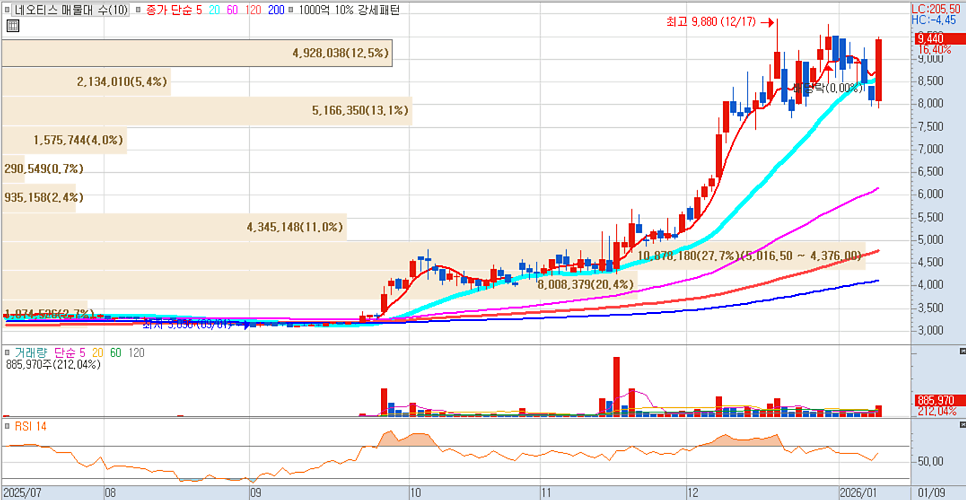Screen dimensions: 966x500
Task: Click the 885,970주(212.04%) volume readout
Action: click(54, 364)
